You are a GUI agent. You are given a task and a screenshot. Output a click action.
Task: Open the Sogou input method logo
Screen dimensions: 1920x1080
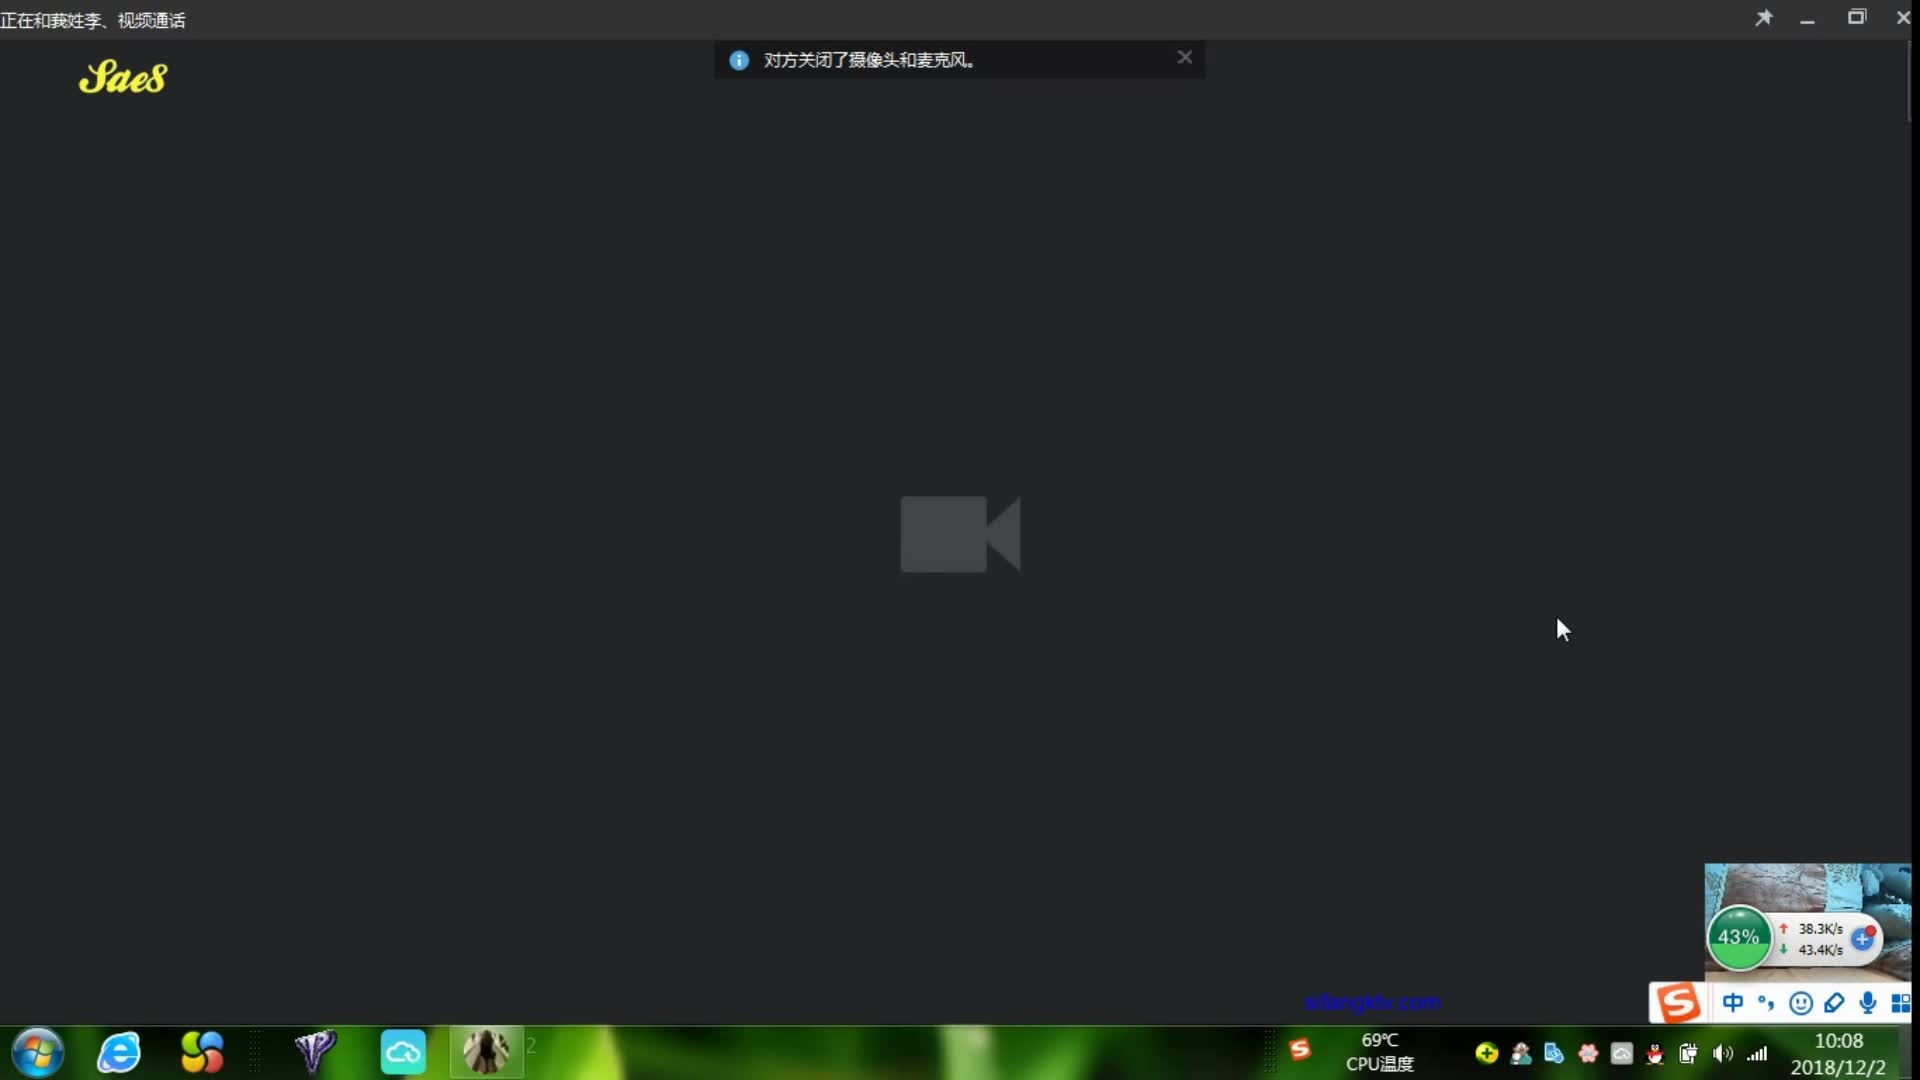pyautogui.click(x=1677, y=1002)
